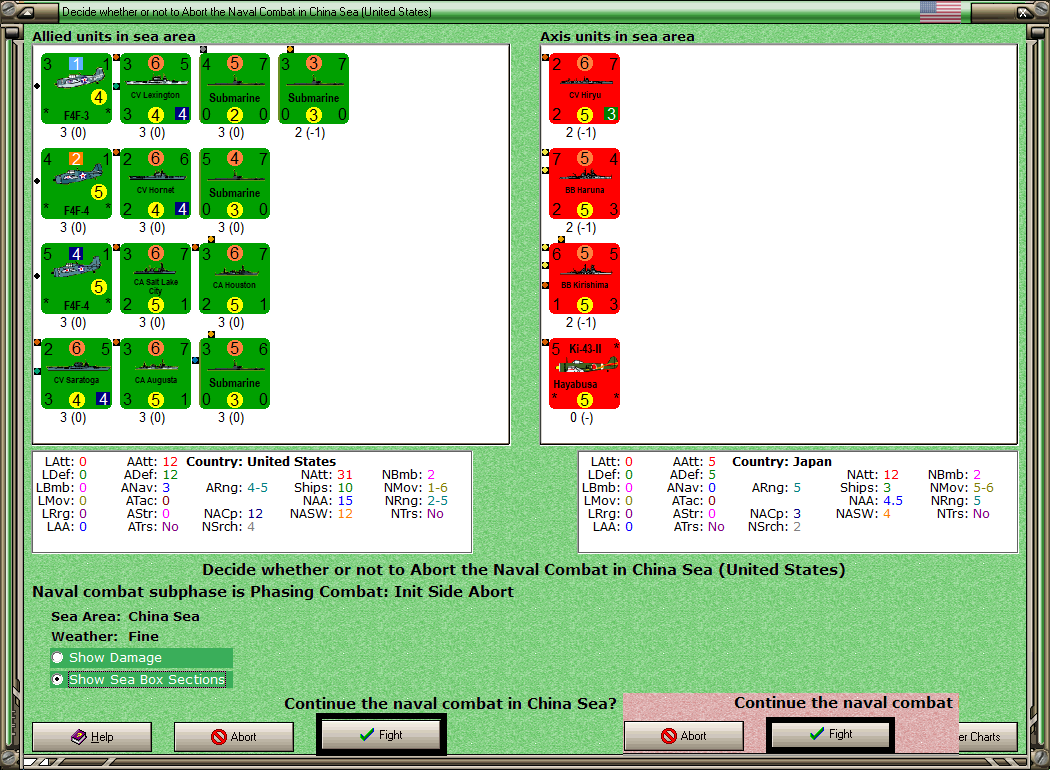Close the naval combat dialog window
Viewport: 1050px width, 770px height.
coord(1023,11)
